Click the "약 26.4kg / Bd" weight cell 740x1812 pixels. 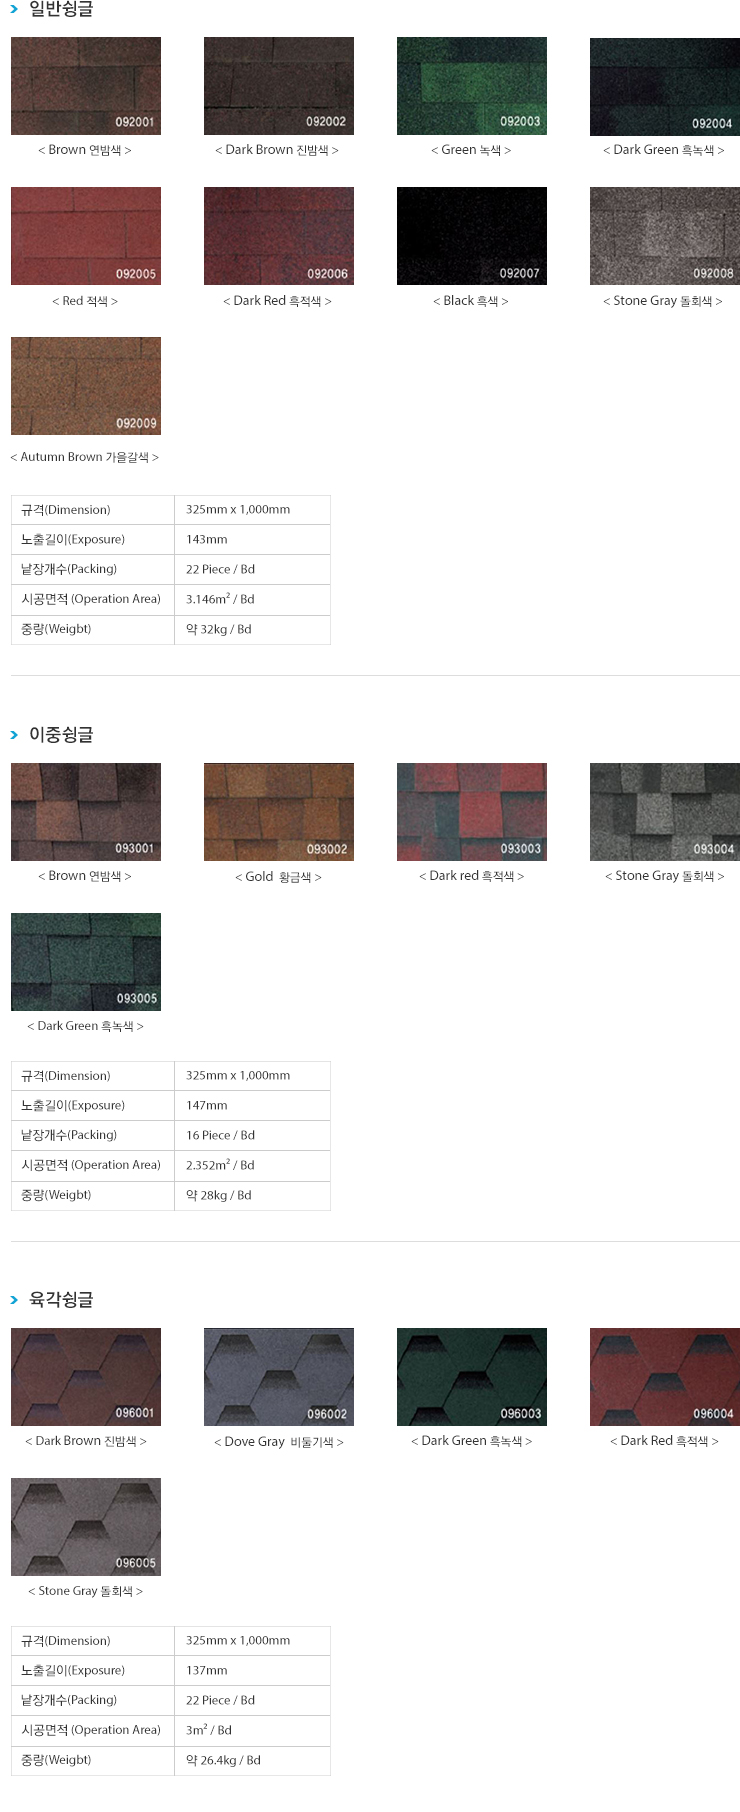pos(252,1760)
